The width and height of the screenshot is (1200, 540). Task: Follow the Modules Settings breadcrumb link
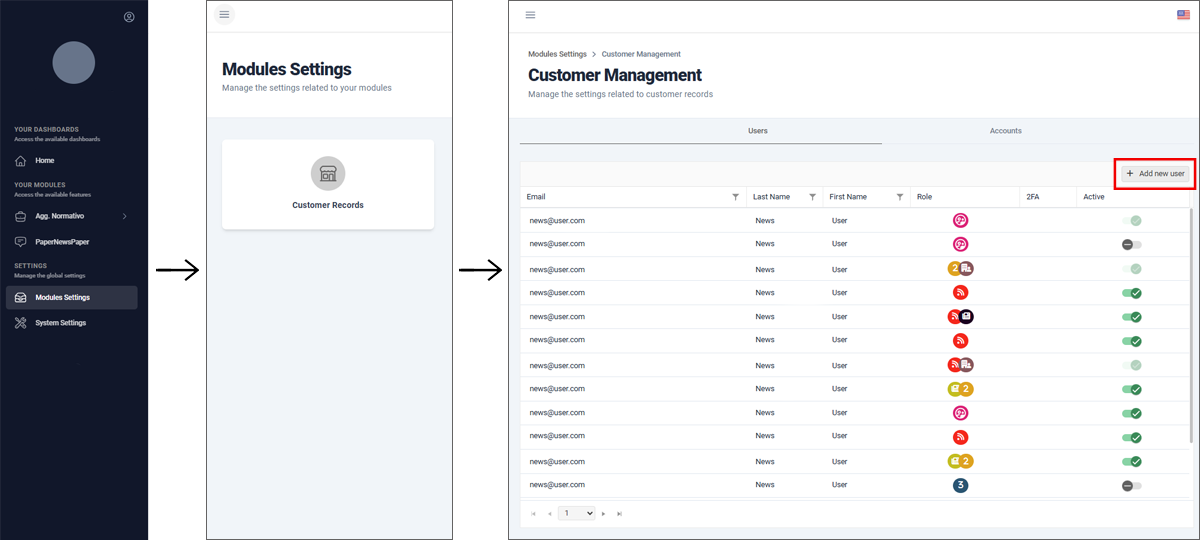557,54
